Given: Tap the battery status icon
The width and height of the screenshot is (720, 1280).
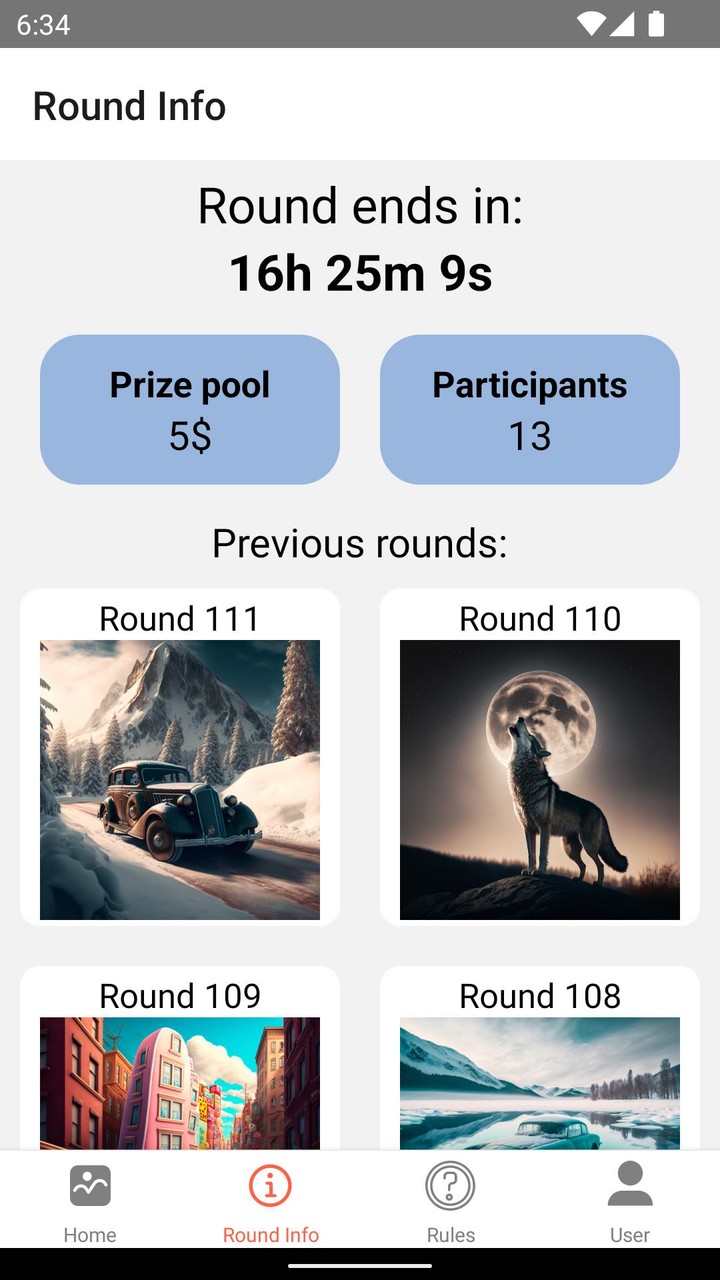Looking at the screenshot, I should pos(656,24).
